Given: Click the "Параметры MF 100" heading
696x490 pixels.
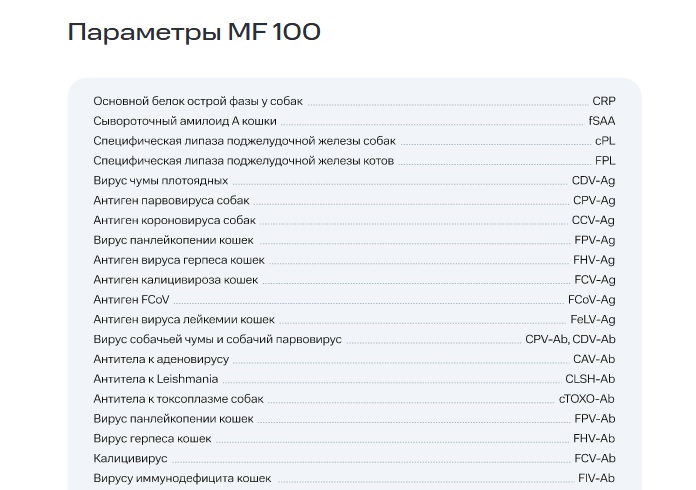Looking at the screenshot, I should [x=194, y=33].
